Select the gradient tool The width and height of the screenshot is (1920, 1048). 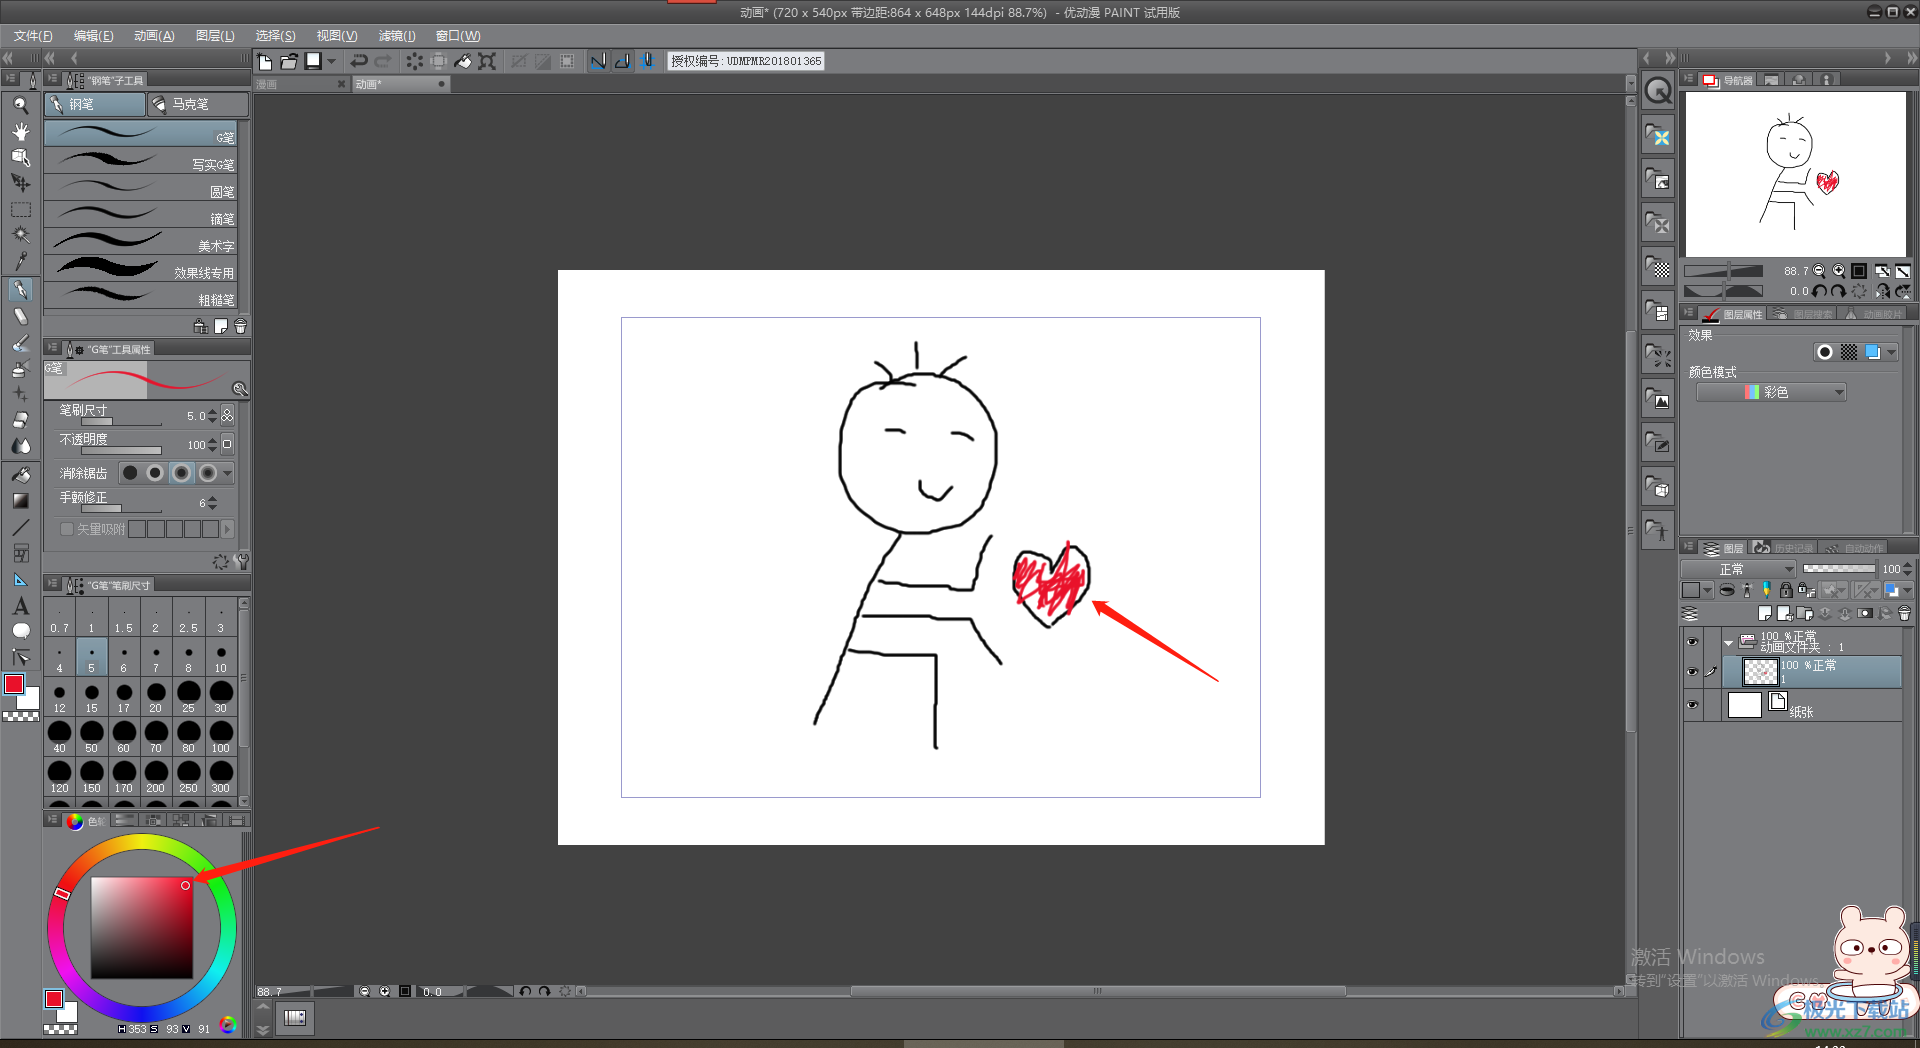click(20, 501)
